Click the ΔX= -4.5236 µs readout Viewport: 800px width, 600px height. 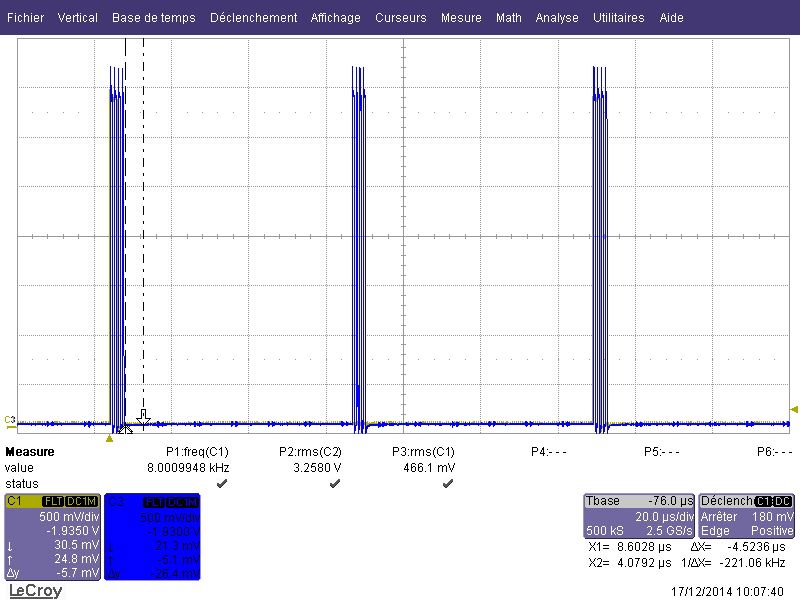(x=738, y=547)
